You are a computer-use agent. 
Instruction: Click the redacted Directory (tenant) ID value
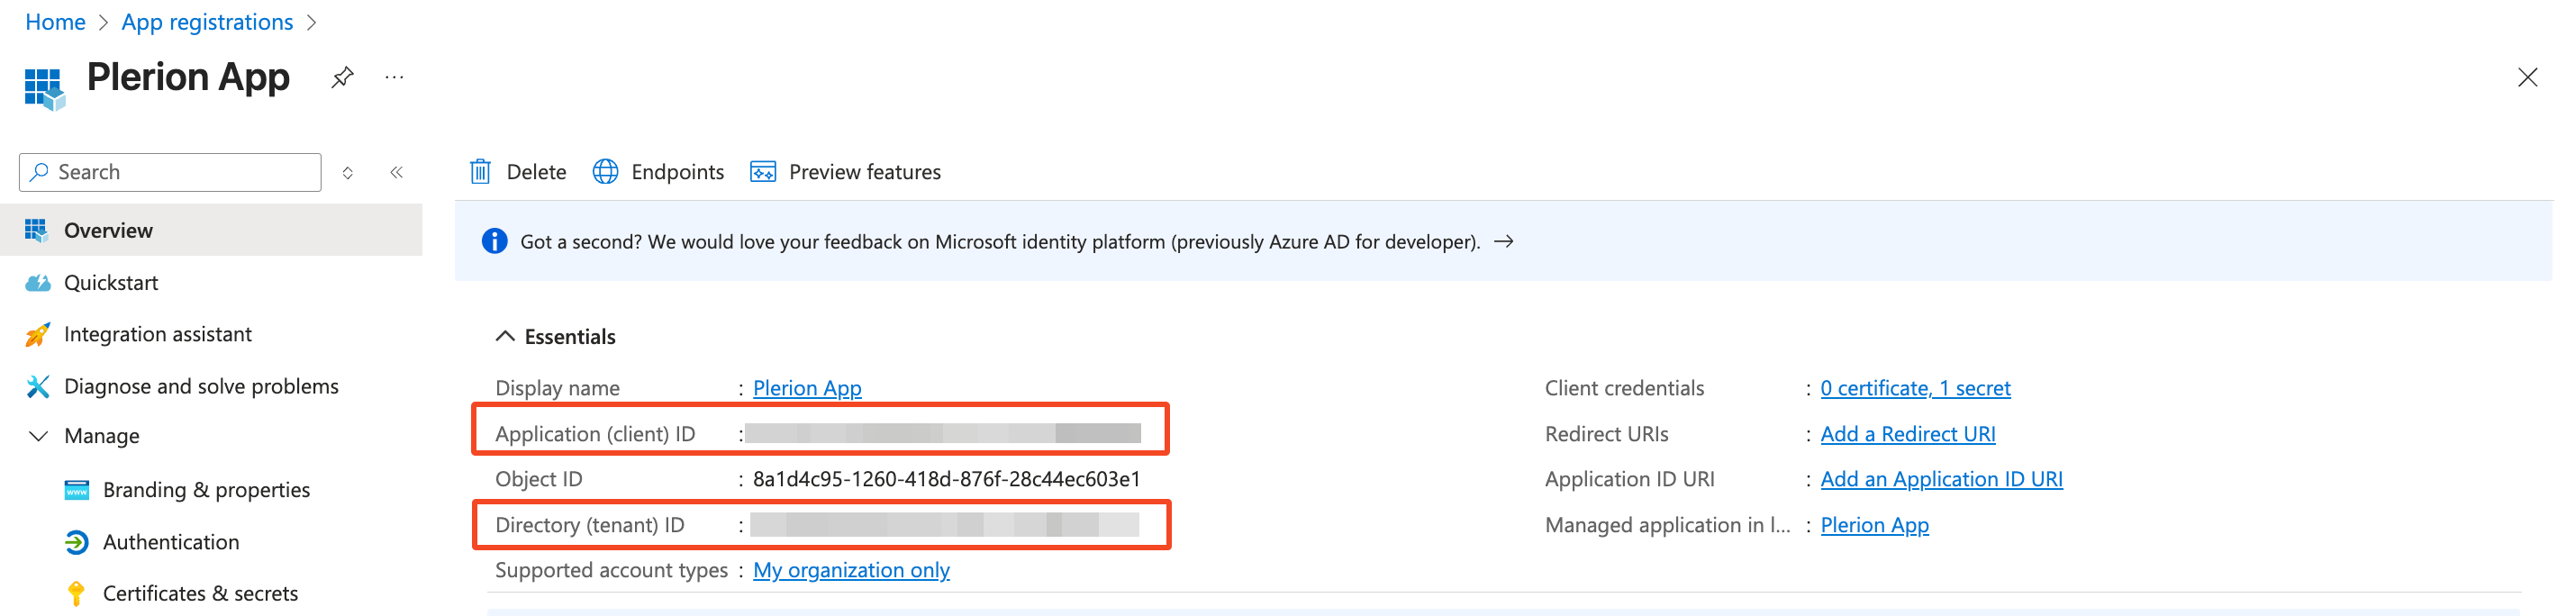[x=944, y=524]
